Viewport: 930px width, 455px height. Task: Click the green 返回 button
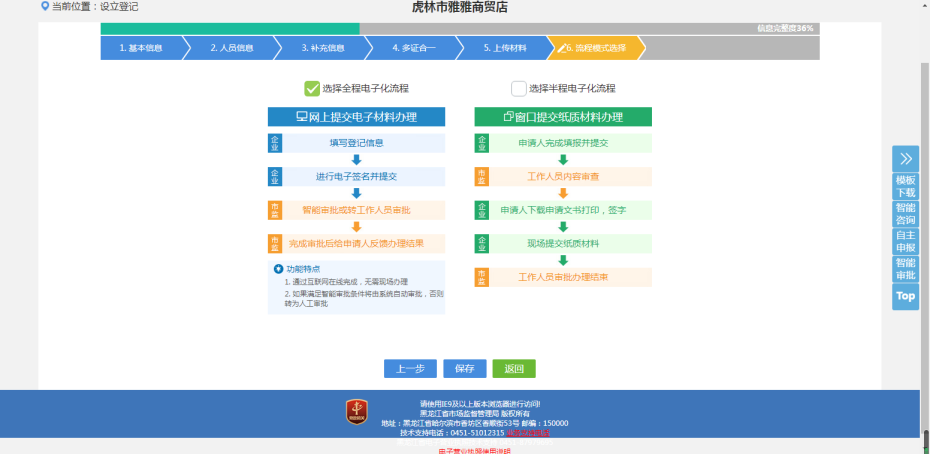pos(514,368)
